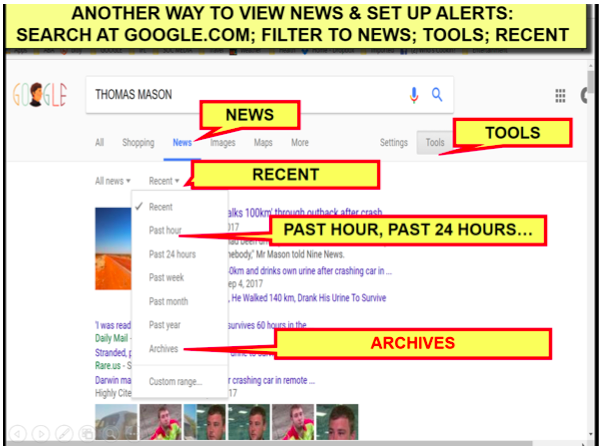This screenshot has height=446, width=601.
Task: Click 'Daily Mail' source text
Action: coord(111,338)
